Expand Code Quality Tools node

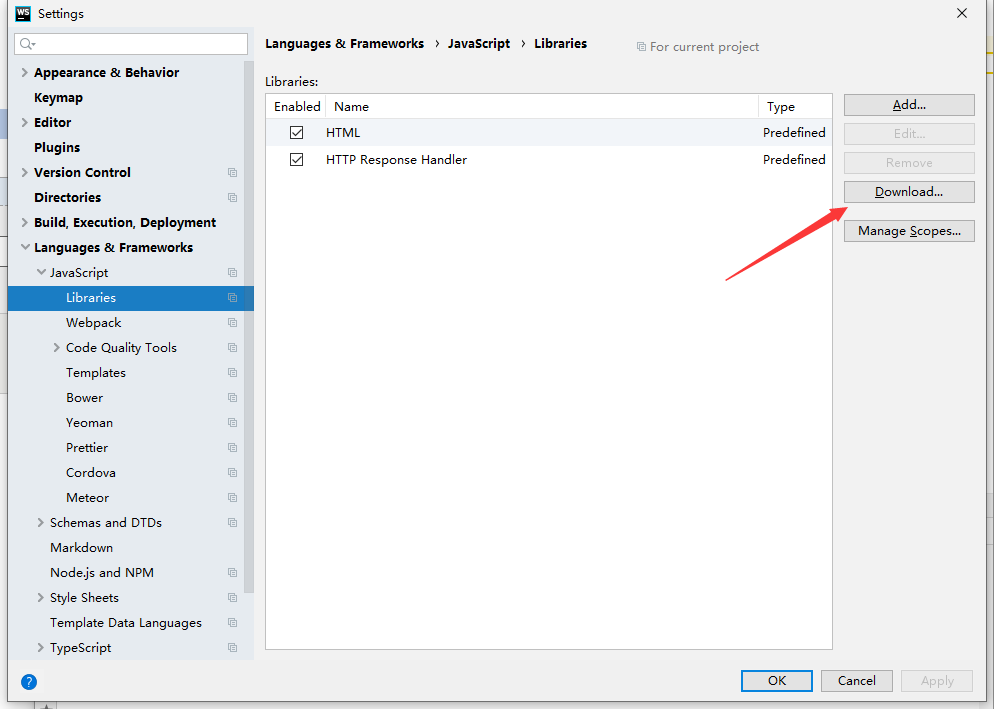click(x=56, y=348)
